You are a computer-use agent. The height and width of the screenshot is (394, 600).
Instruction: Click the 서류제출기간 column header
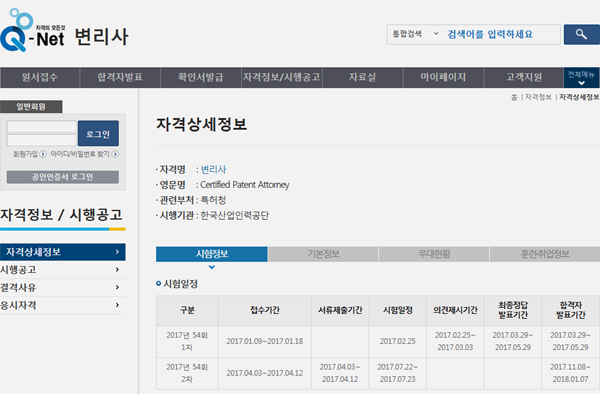click(x=340, y=310)
